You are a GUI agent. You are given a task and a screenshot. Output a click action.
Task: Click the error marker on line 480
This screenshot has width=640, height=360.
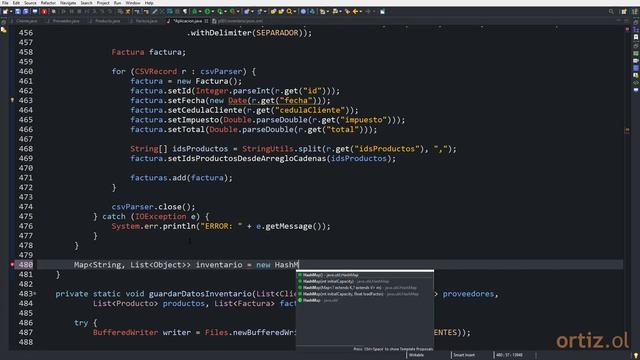(x=12, y=264)
